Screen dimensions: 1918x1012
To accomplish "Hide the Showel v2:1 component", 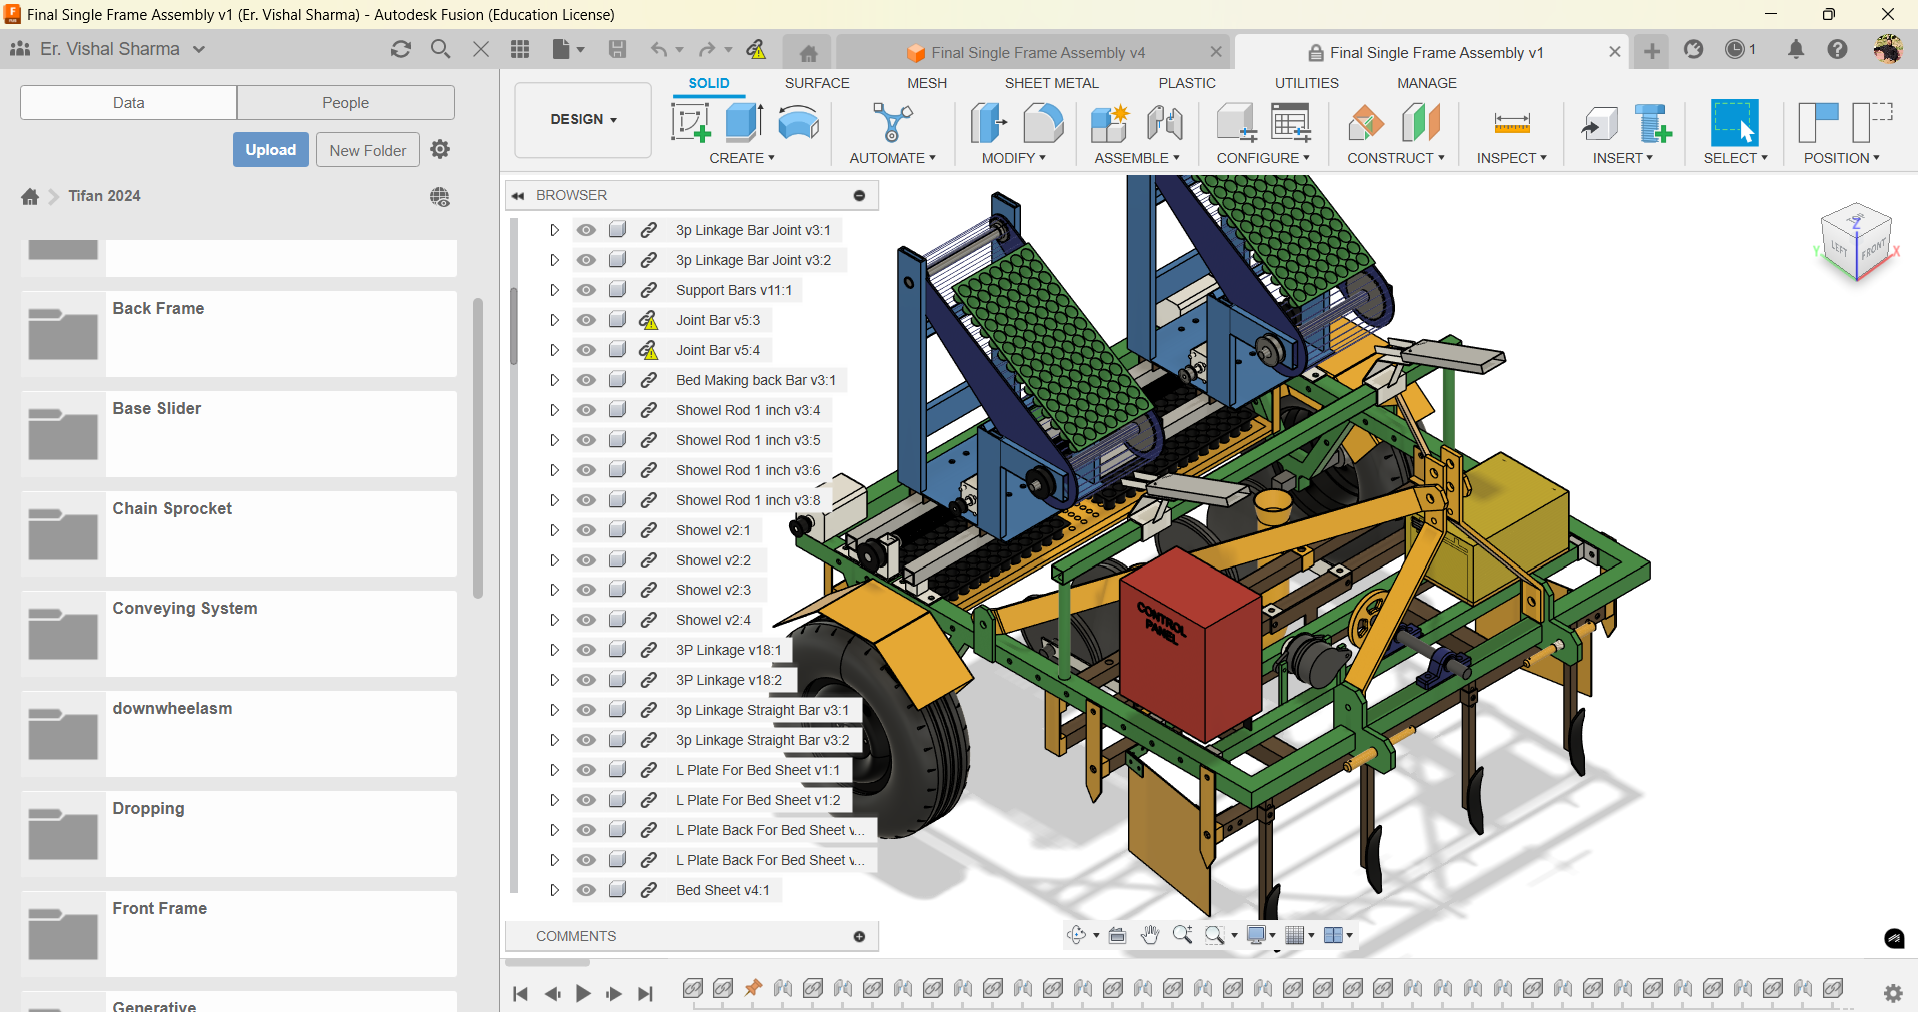I will (586, 530).
